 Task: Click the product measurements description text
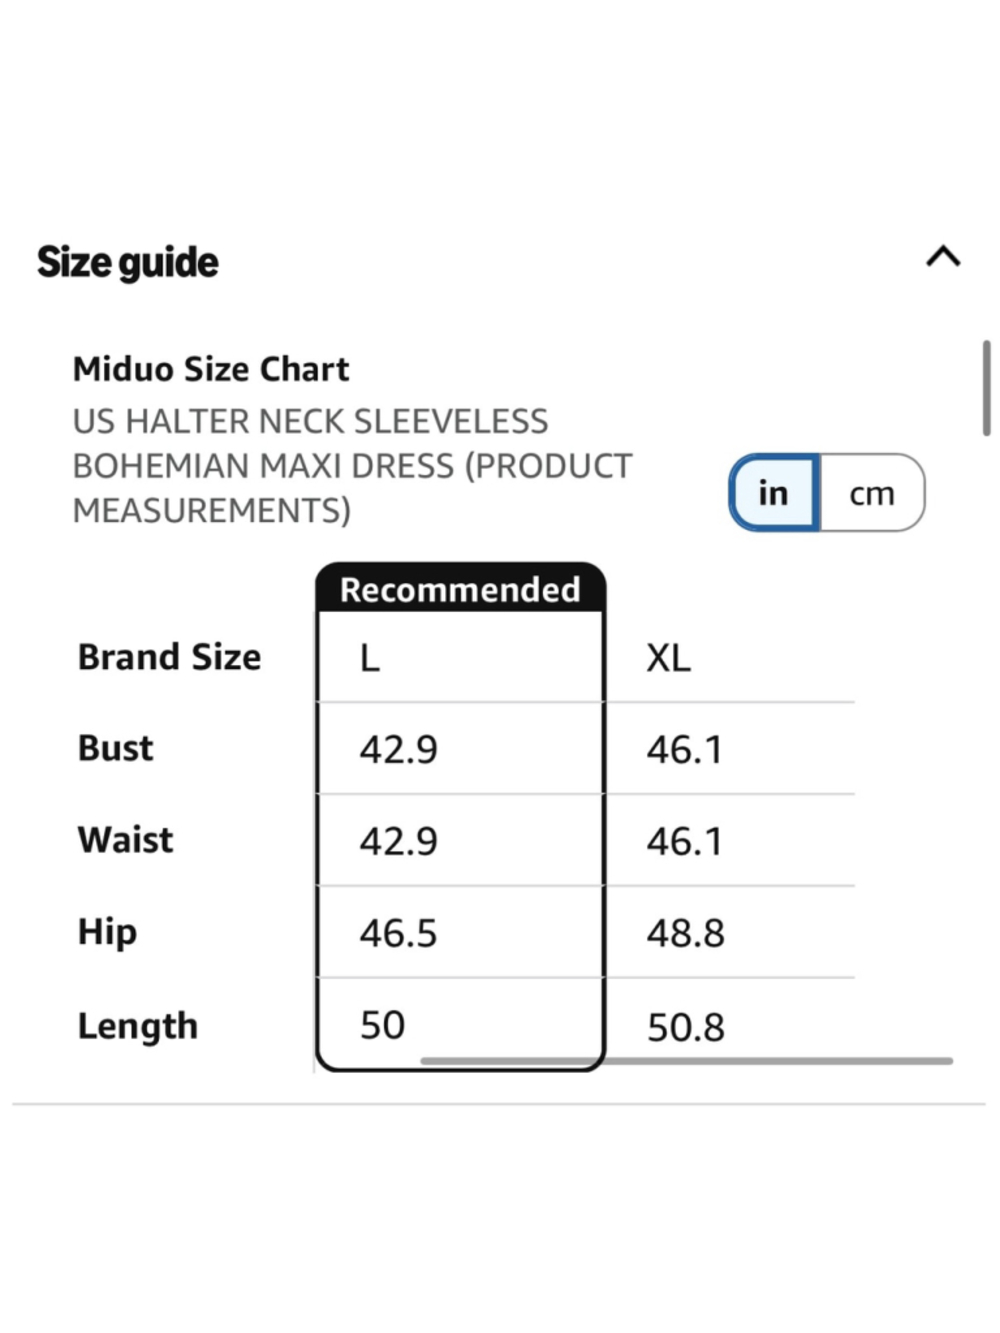(353, 466)
